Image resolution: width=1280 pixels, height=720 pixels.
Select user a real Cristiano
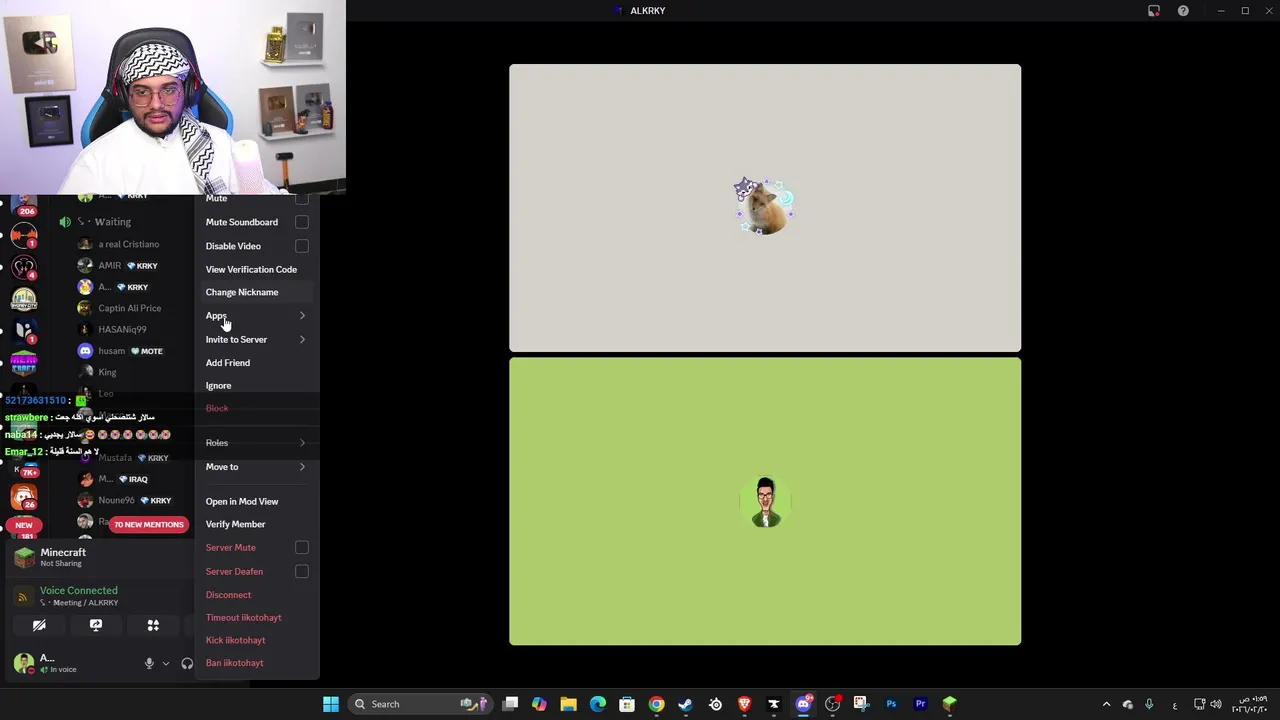128,244
